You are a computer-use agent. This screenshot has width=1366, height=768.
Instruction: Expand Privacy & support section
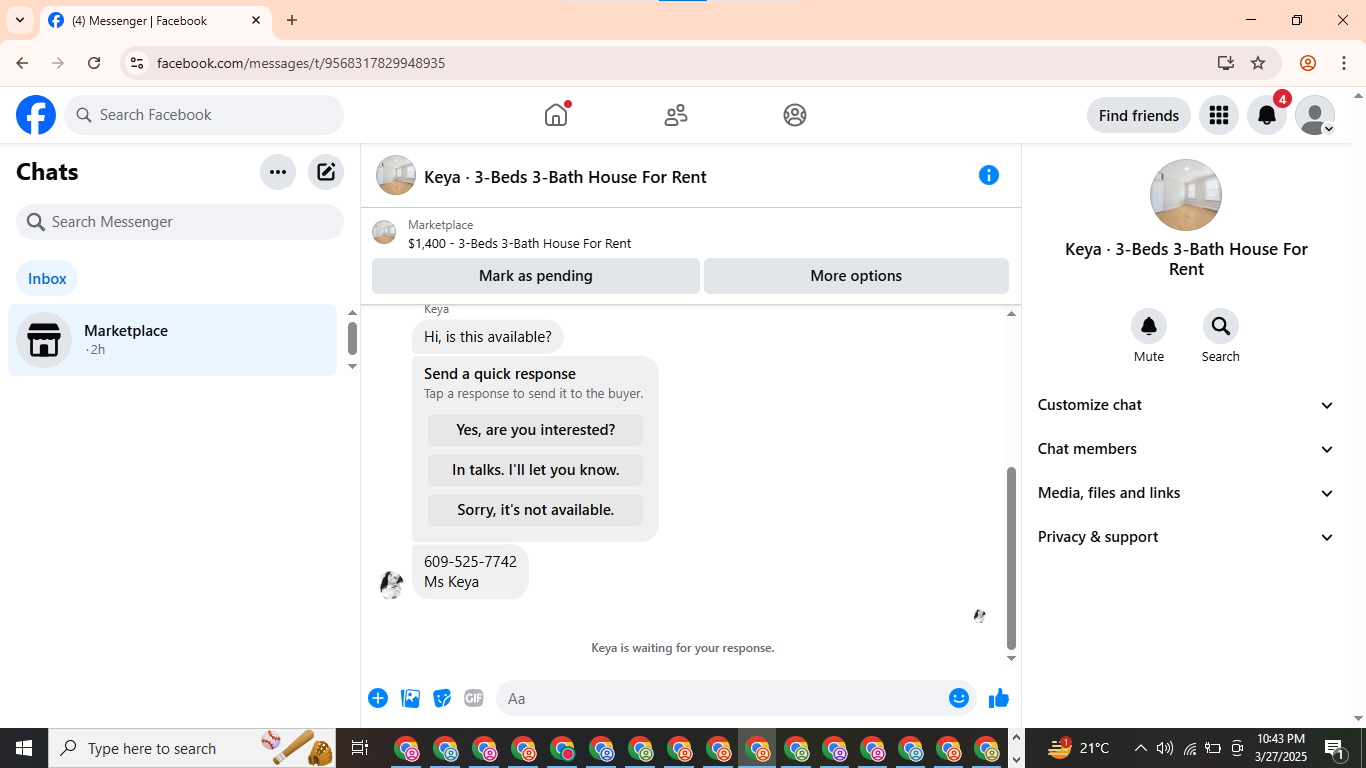coord(1186,537)
